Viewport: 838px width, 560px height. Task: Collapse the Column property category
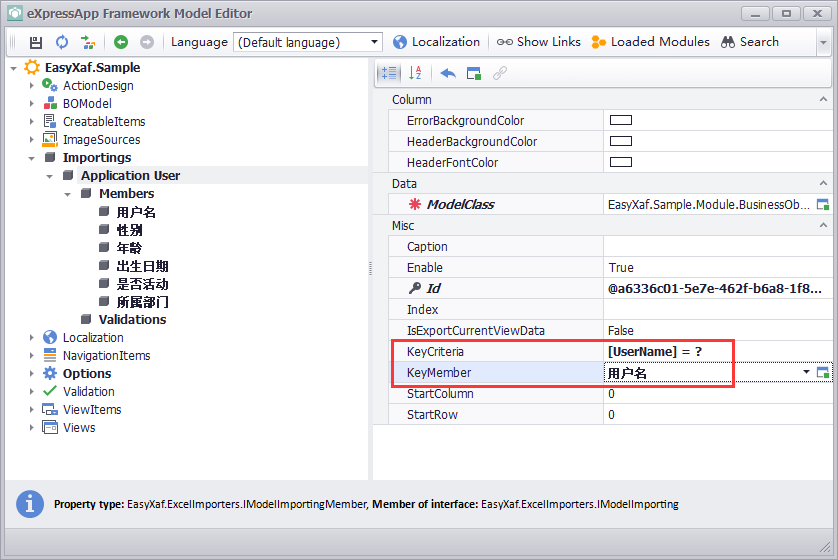pos(824,100)
